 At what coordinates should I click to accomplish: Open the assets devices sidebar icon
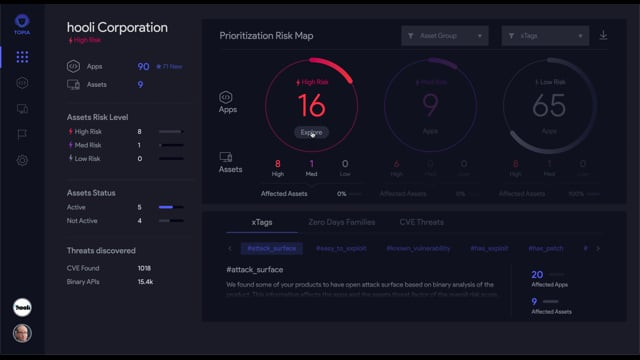[x=22, y=109]
